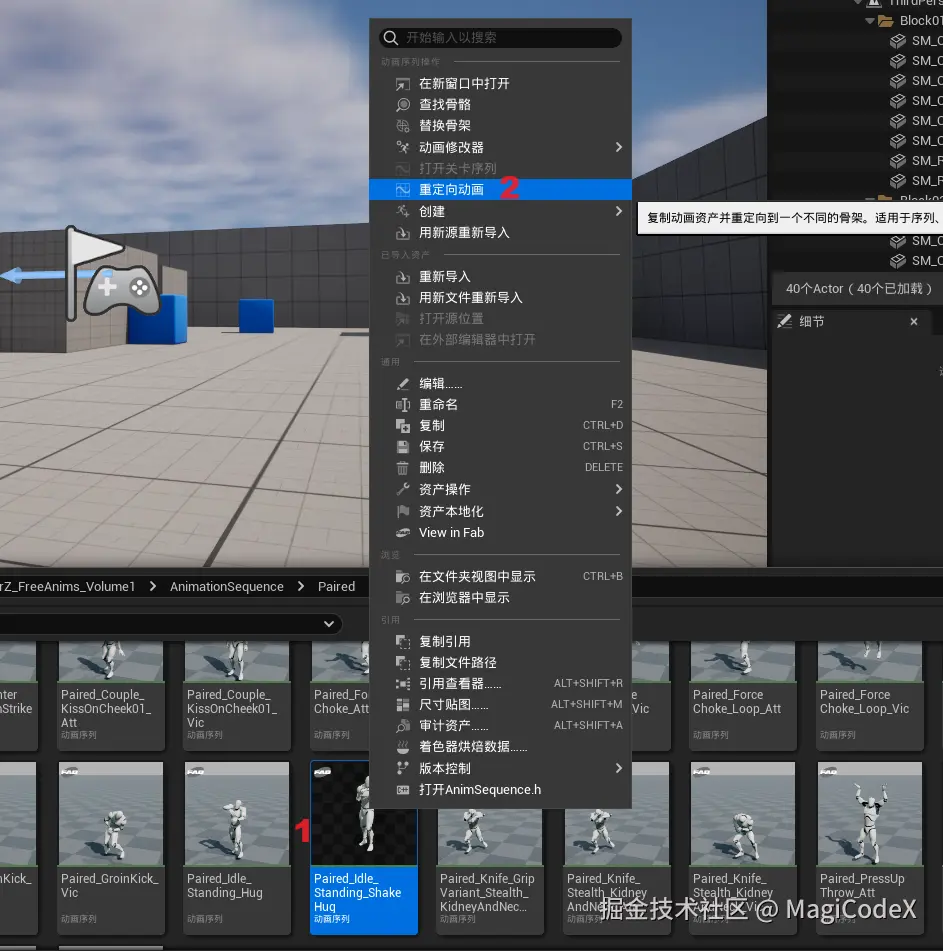Select Paired_ForceChoke_Loop_Vic asset

[870, 696]
